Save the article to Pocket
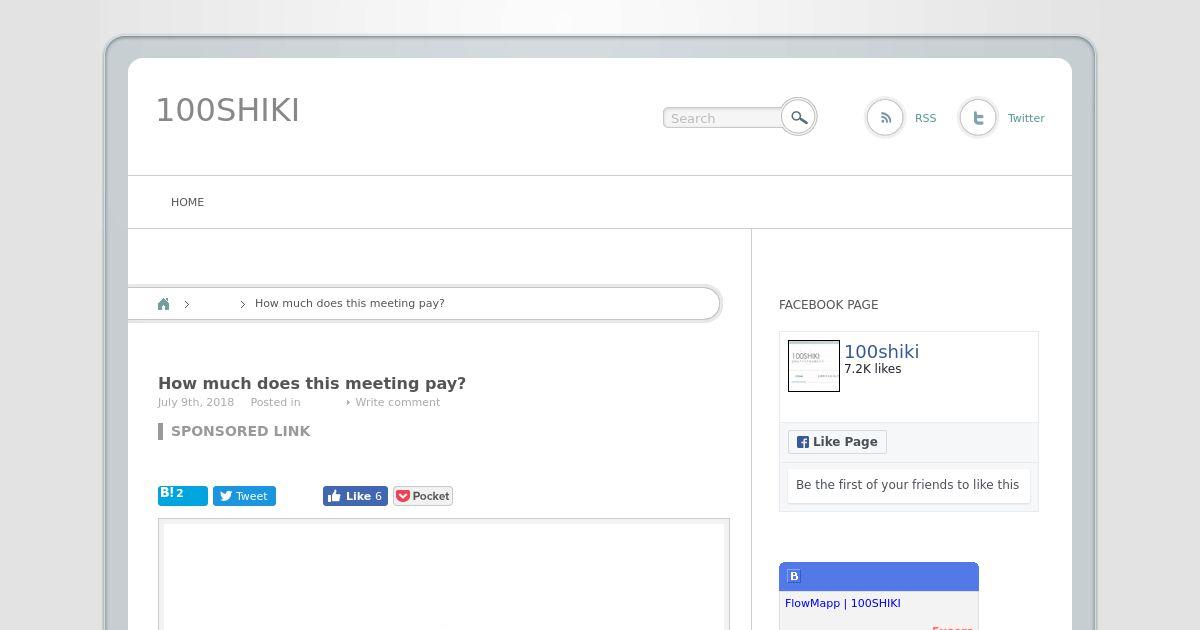The width and height of the screenshot is (1200, 630). [423, 496]
